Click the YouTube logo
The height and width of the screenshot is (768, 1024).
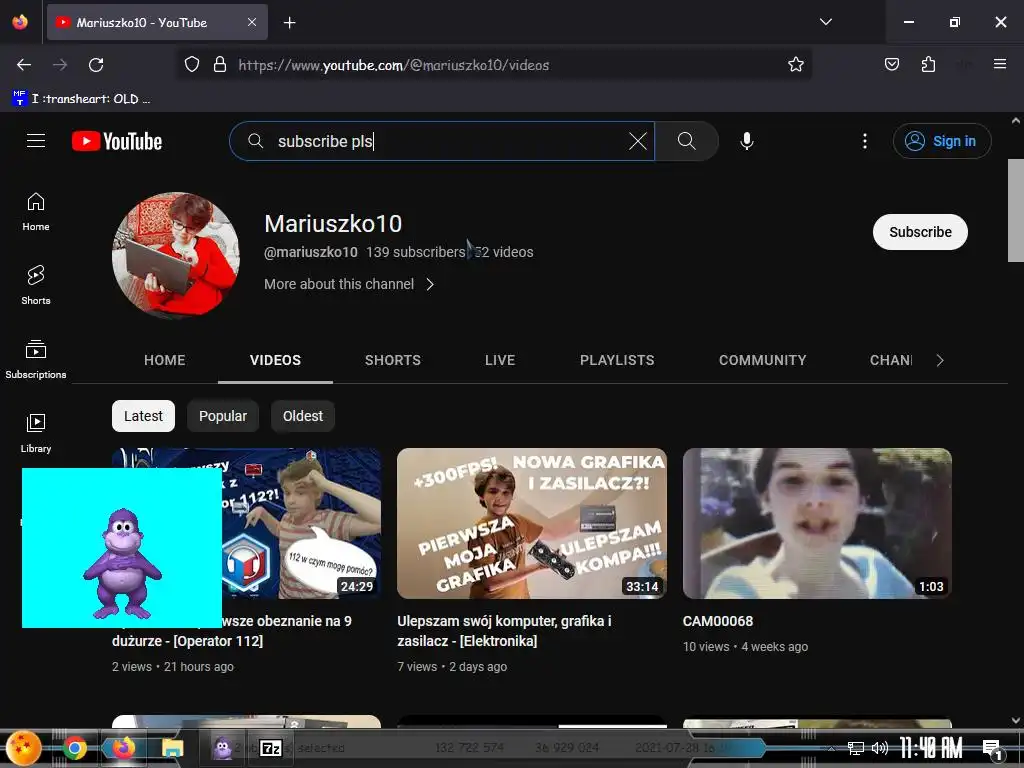pos(117,141)
